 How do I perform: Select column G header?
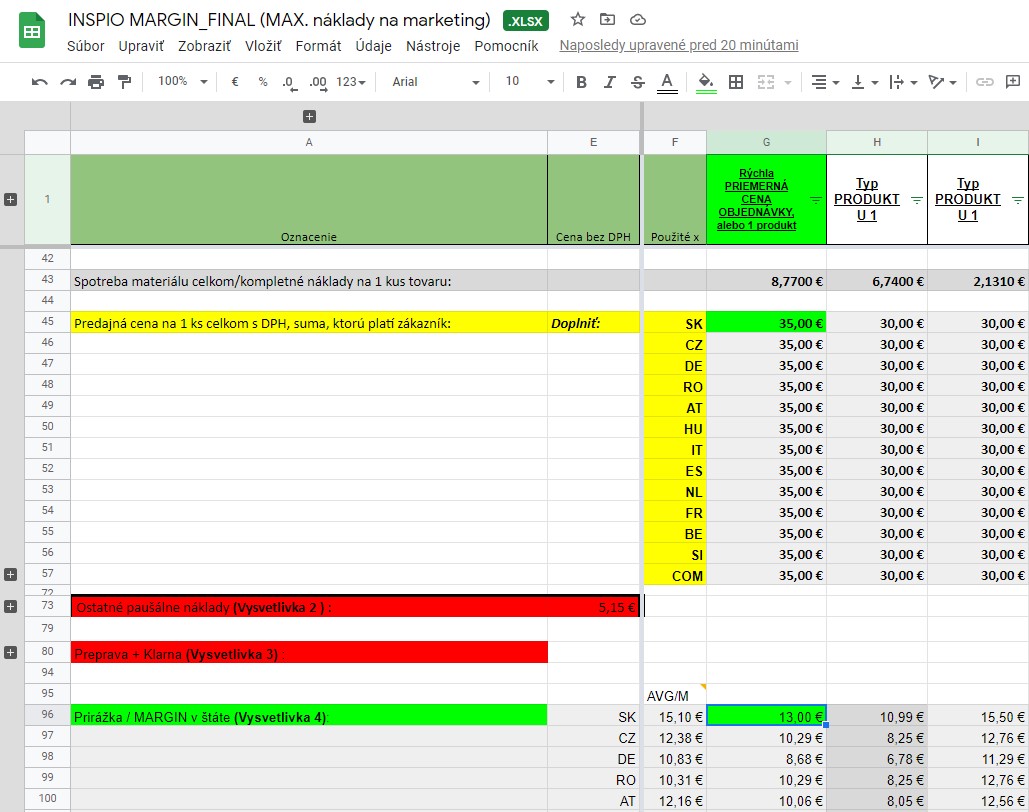(x=766, y=142)
